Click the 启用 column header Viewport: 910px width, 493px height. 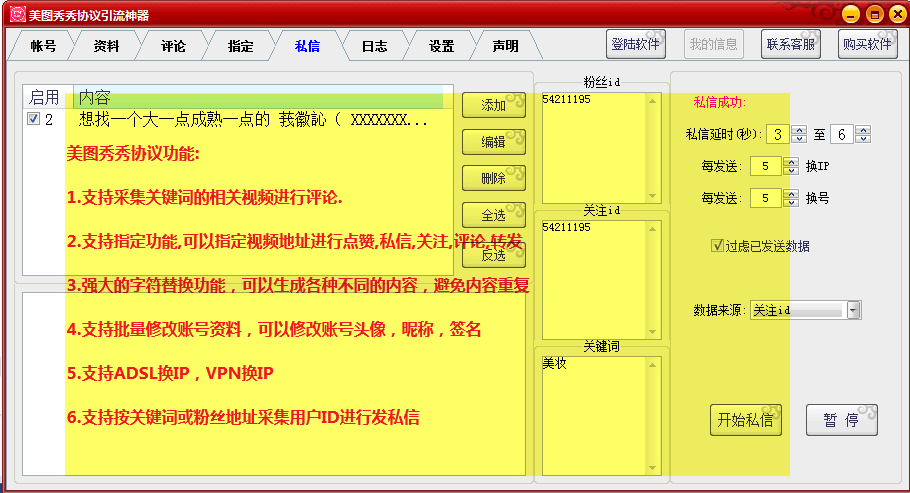48,96
